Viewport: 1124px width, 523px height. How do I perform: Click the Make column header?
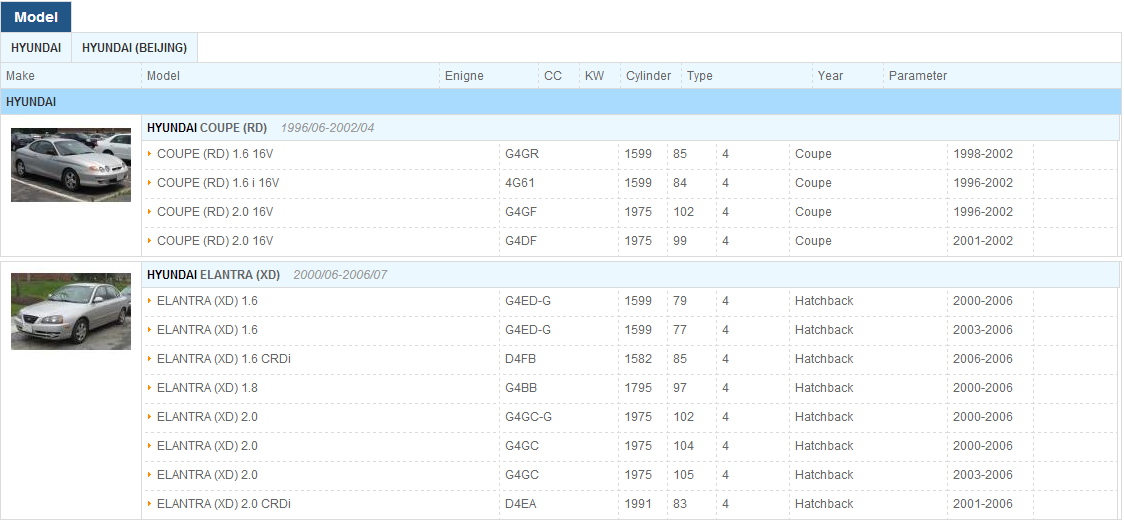(x=20, y=76)
